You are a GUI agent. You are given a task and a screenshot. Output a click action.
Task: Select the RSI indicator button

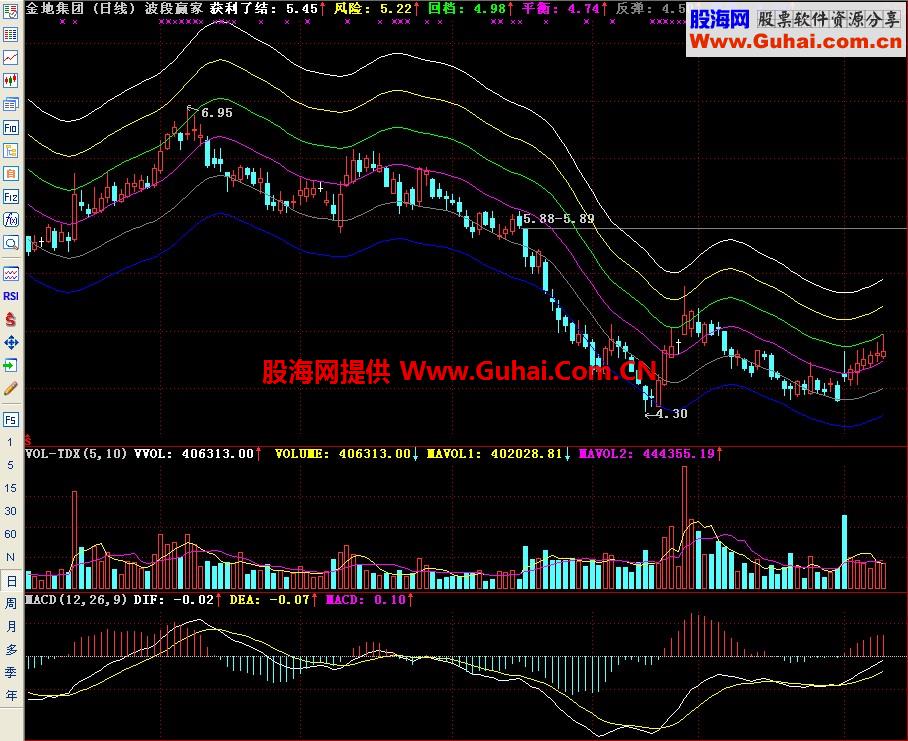[x=10, y=296]
